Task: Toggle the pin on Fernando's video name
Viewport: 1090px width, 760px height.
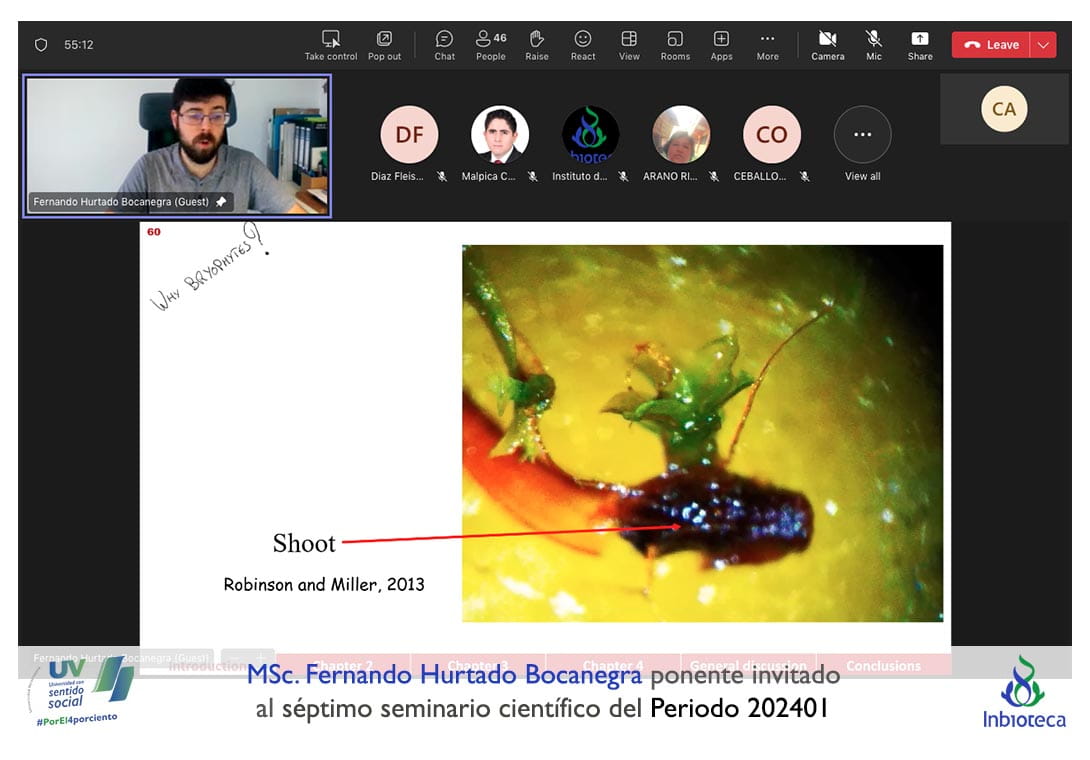Action: [x=221, y=202]
